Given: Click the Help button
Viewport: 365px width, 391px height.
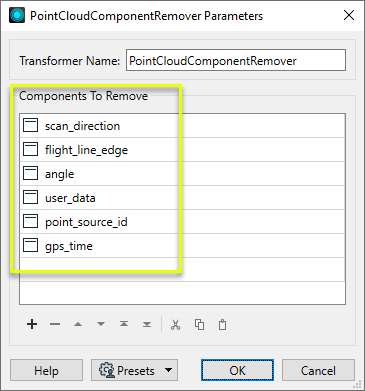Looking at the screenshot, I should coord(46,370).
